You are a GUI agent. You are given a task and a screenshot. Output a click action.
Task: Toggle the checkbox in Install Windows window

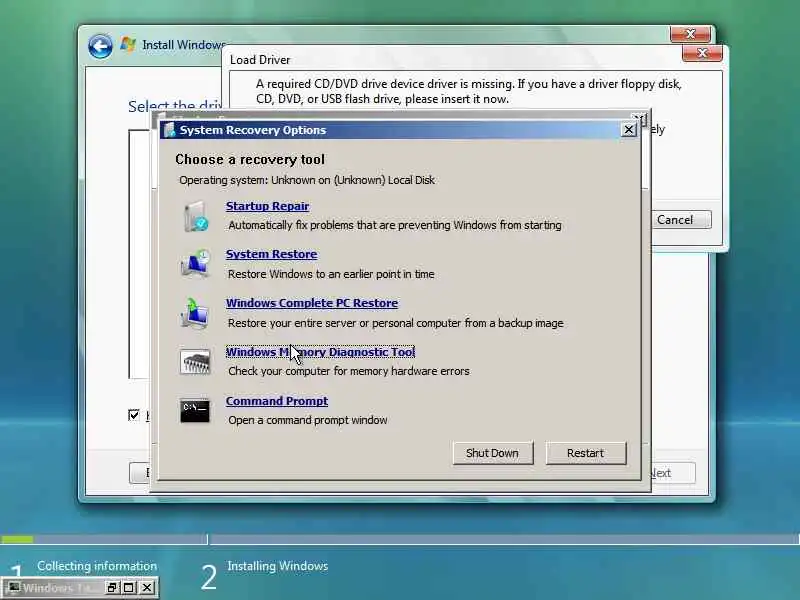[x=134, y=415]
